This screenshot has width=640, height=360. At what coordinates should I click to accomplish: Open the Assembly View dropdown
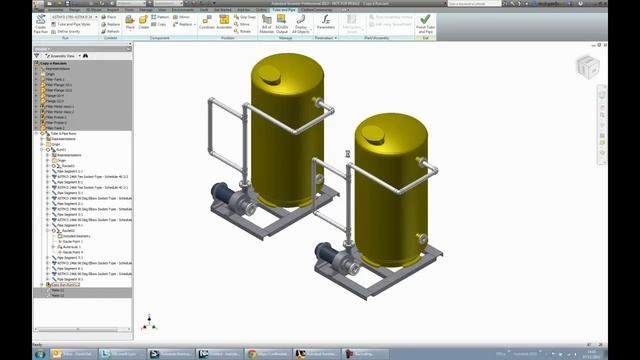[80, 56]
